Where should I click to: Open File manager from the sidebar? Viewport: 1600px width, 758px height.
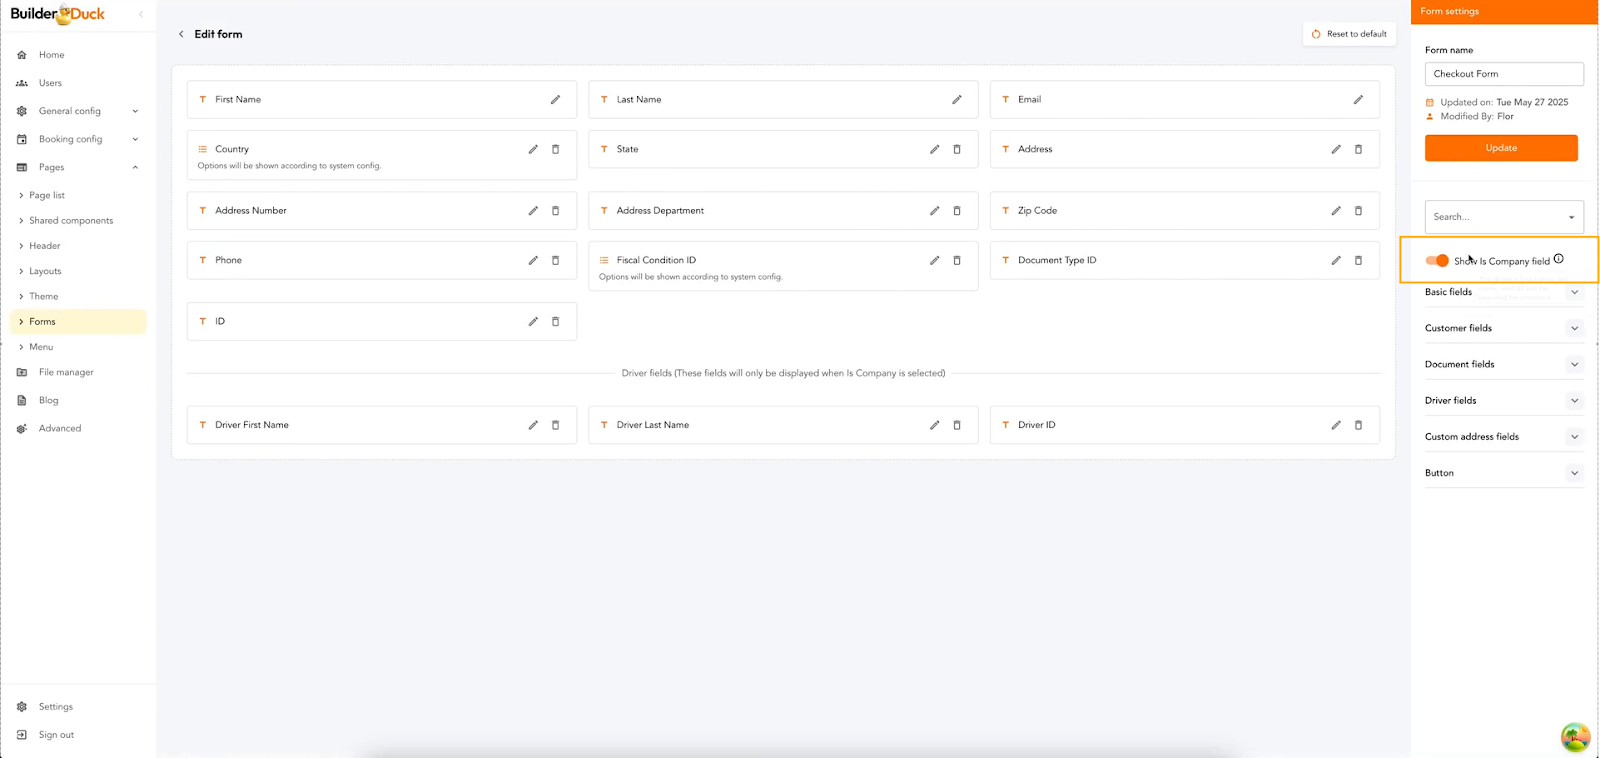[x=66, y=372]
